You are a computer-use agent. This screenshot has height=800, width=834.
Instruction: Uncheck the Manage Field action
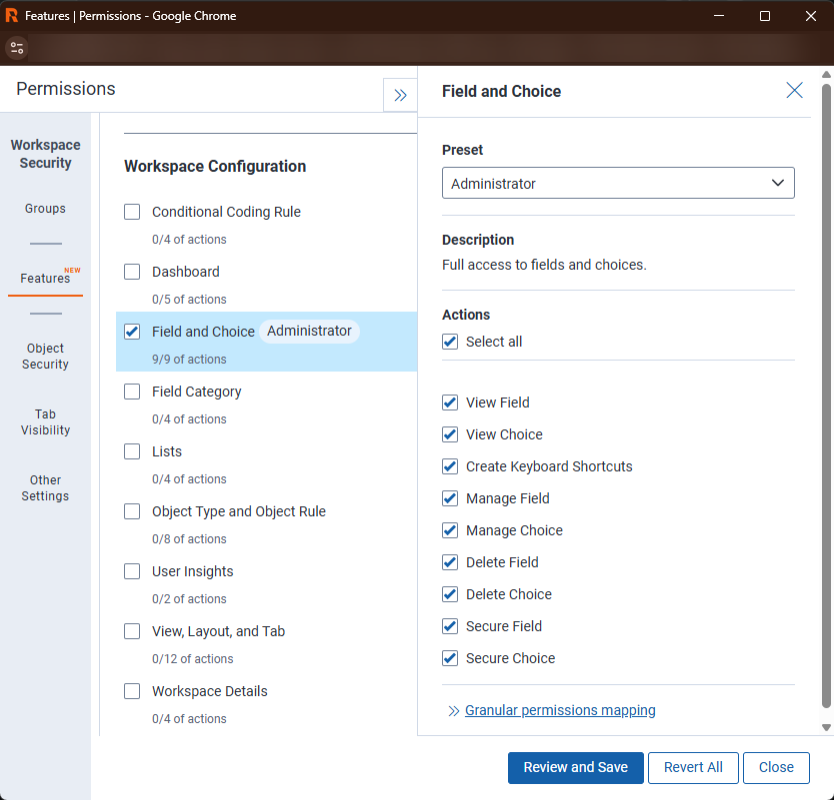(x=450, y=498)
